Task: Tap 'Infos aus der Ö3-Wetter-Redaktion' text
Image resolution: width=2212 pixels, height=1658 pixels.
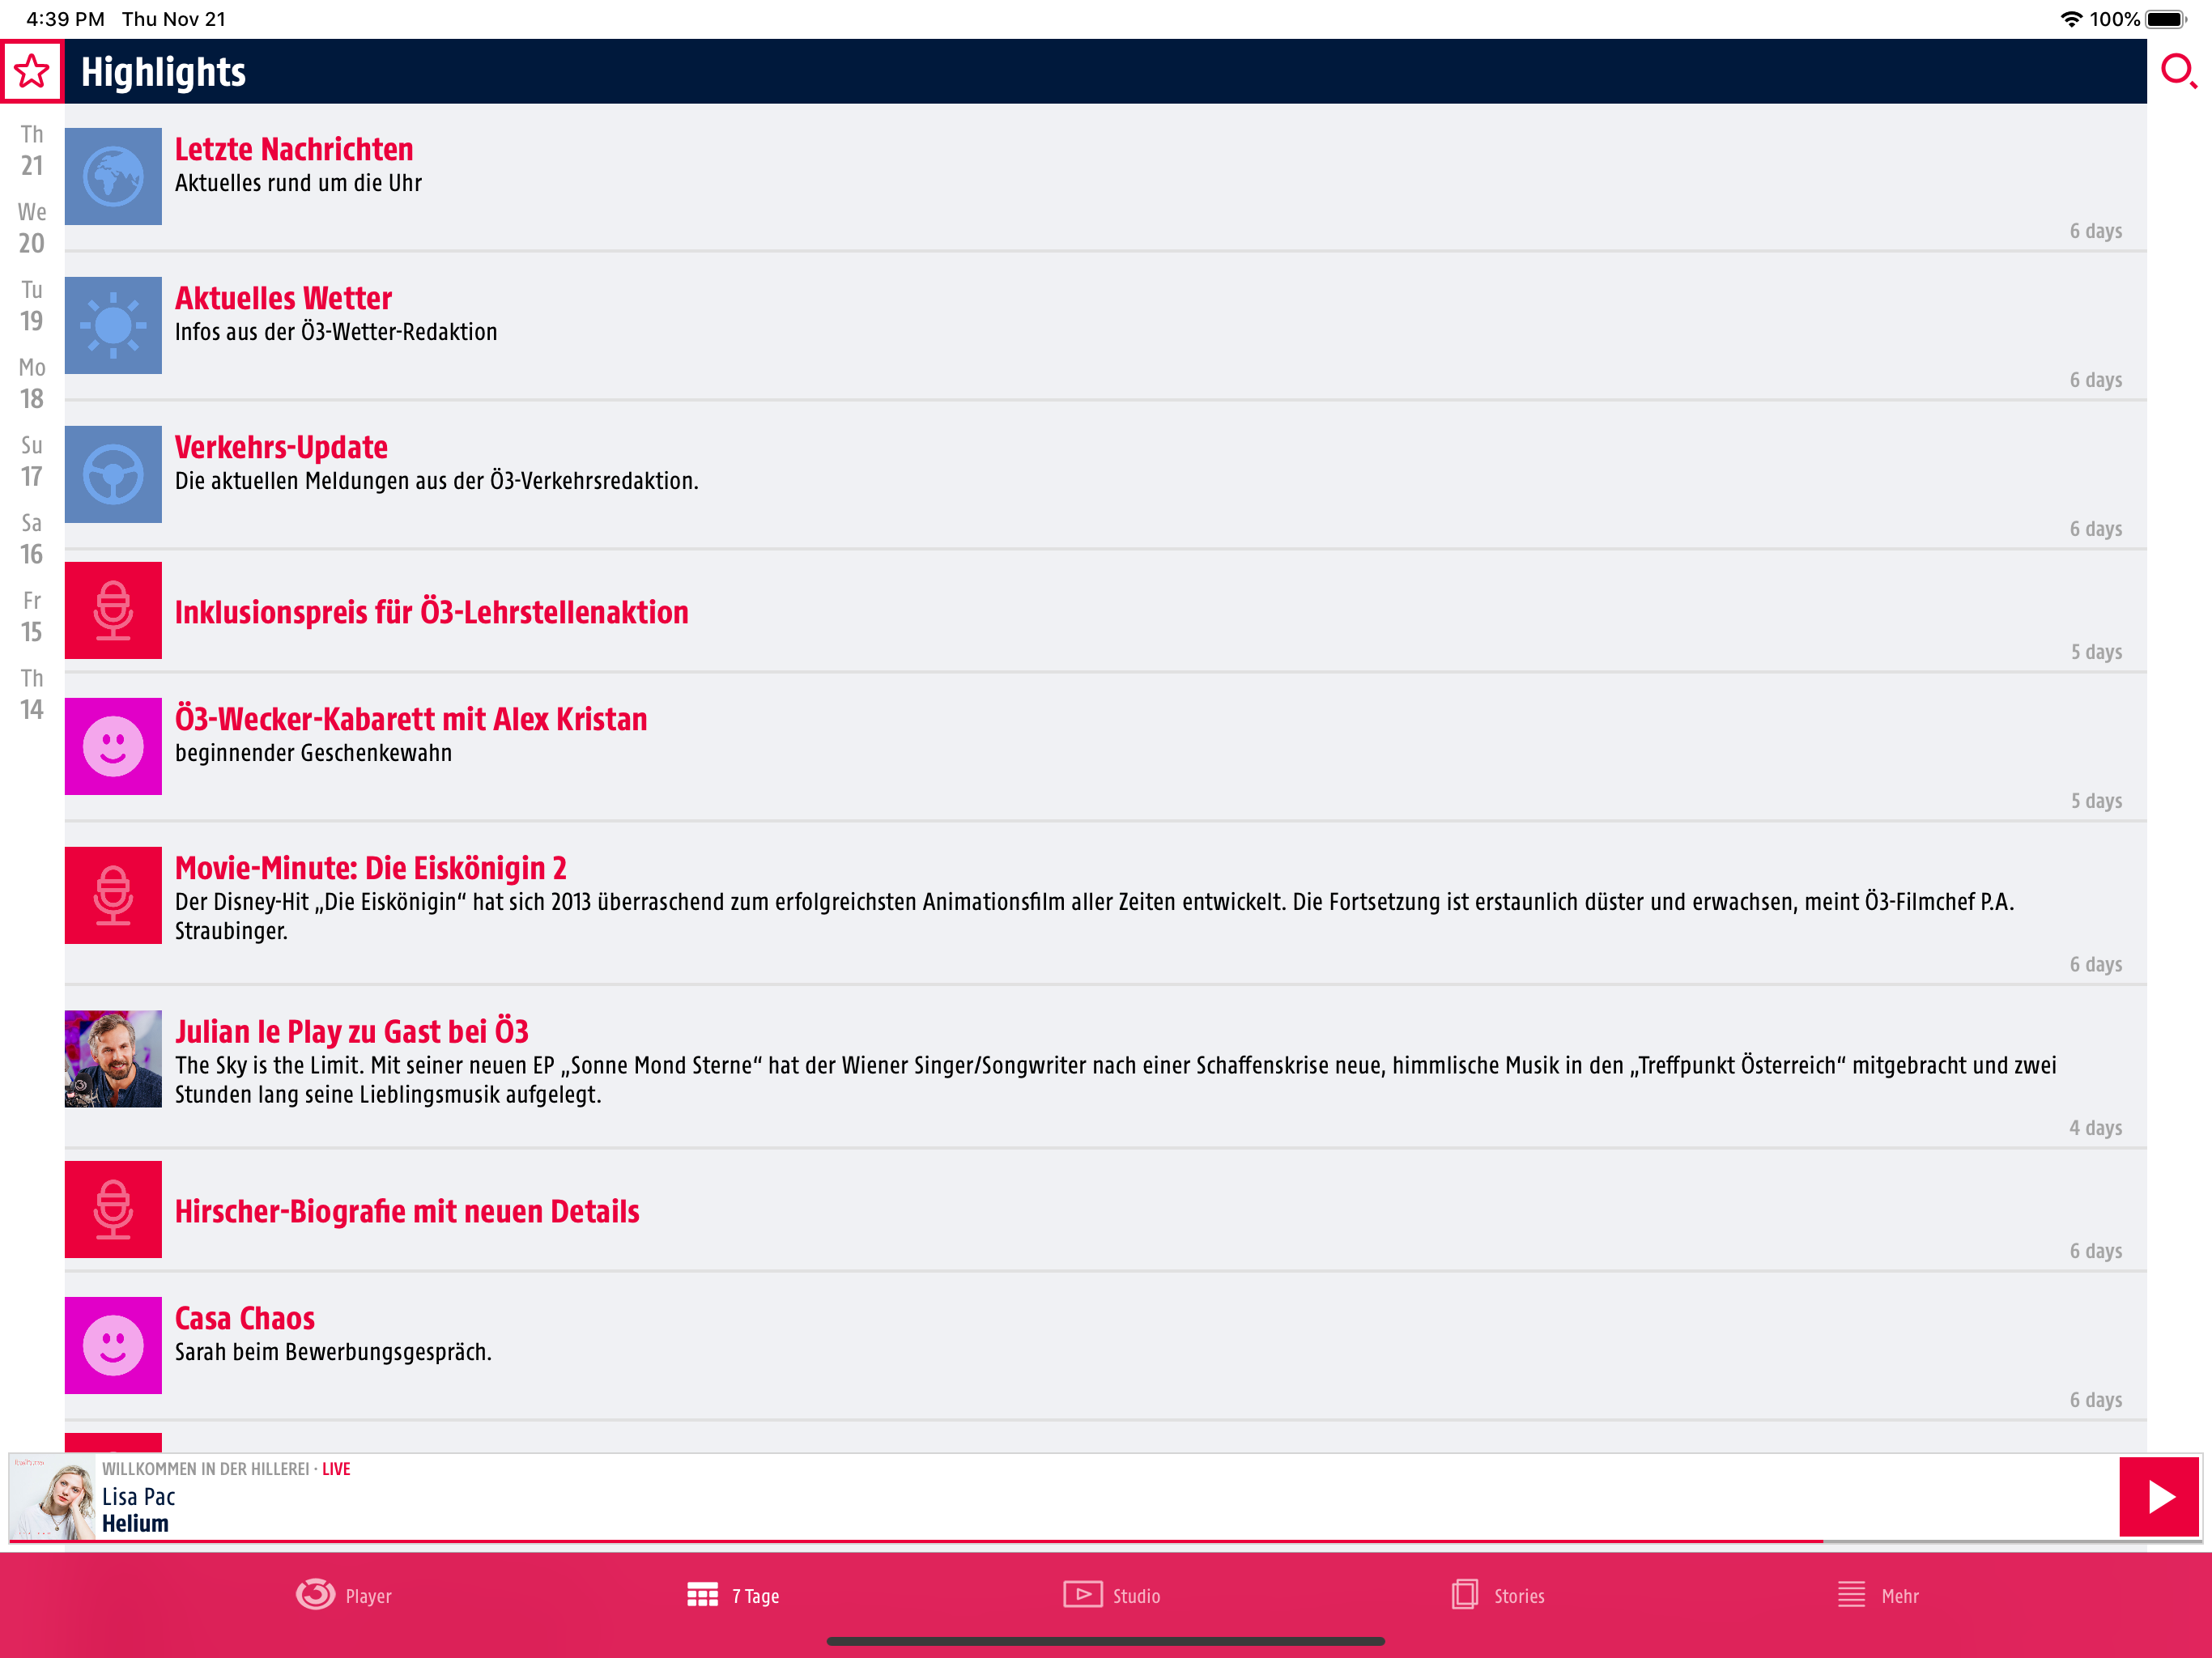Action: (x=336, y=332)
